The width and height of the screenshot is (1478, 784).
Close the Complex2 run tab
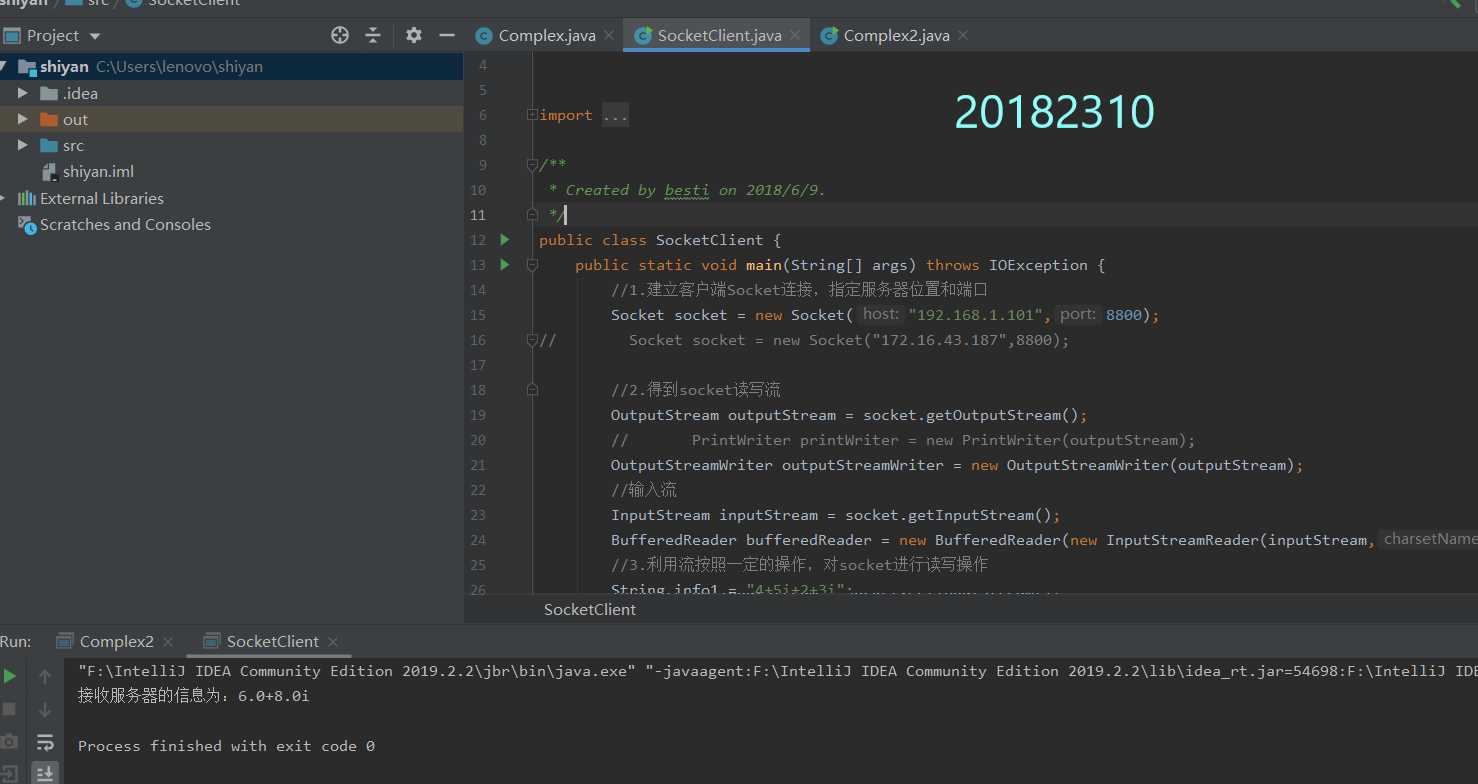tap(168, 642)
